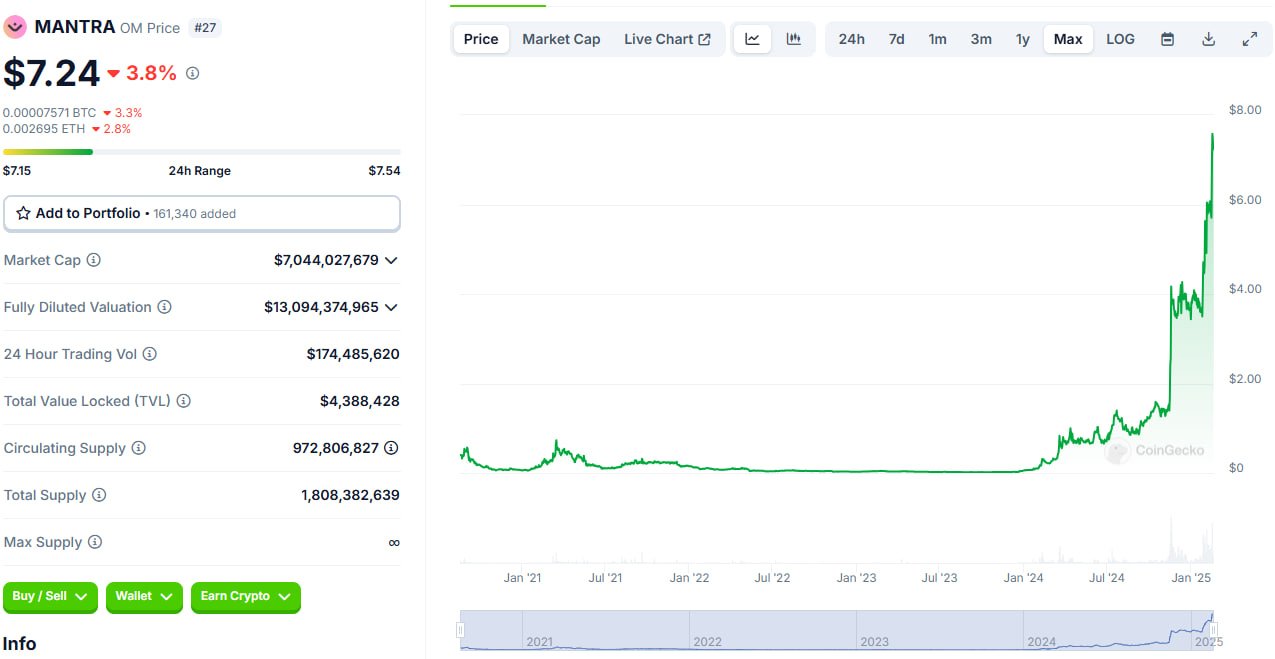
Task: Select the 1m time range
Action: [x=937, y=39]
